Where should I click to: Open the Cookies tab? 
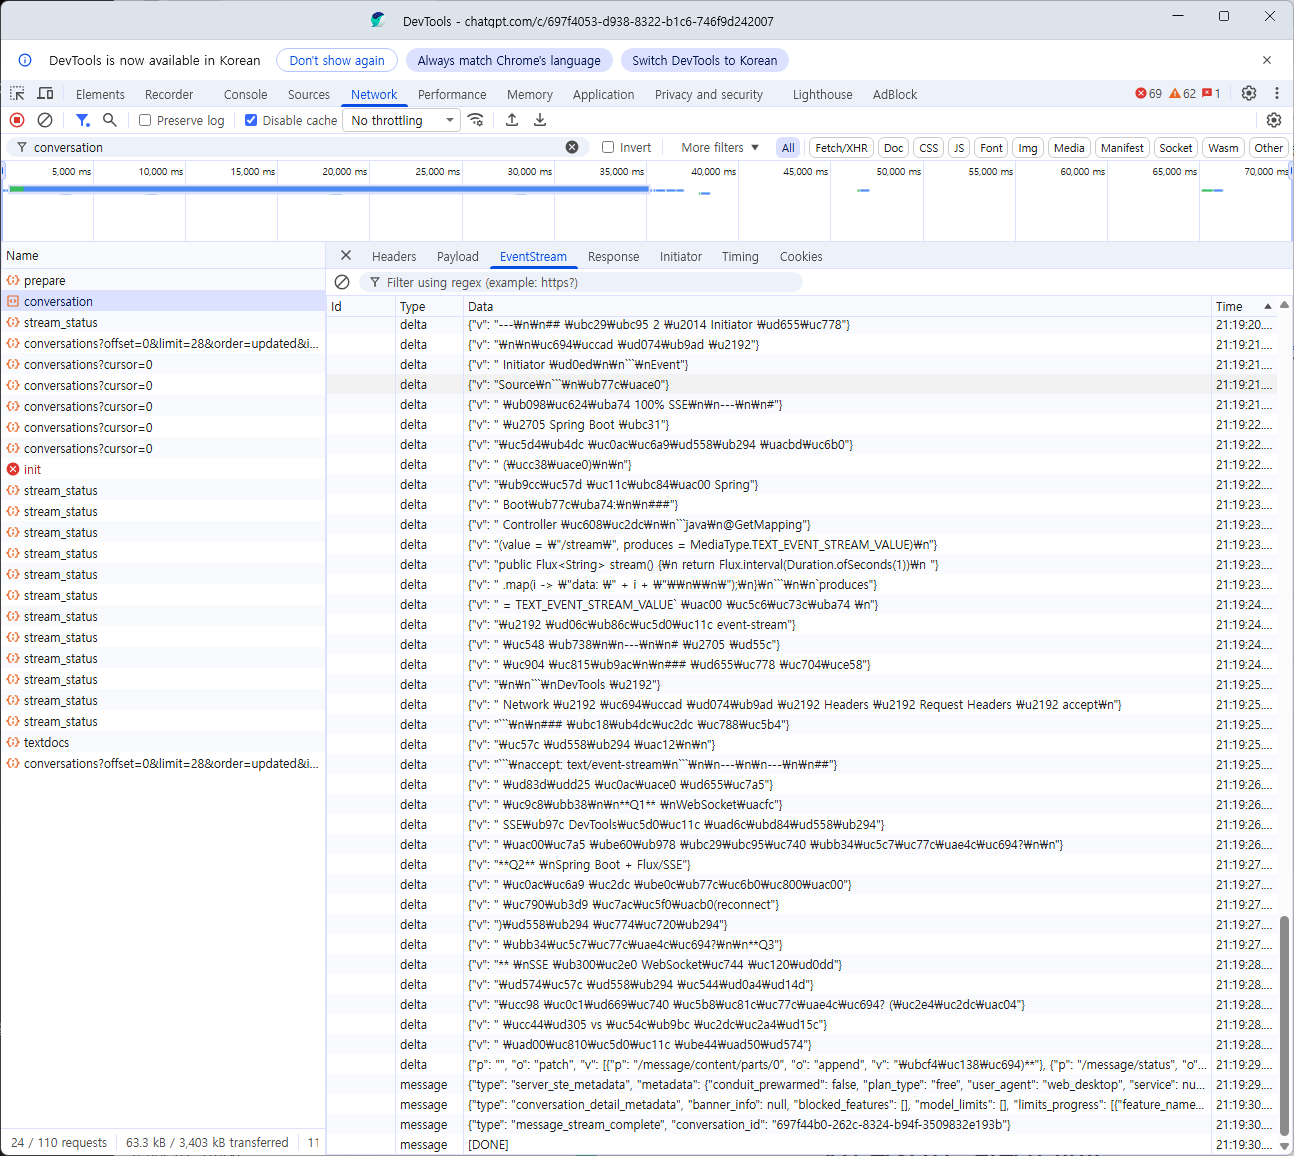801,256
